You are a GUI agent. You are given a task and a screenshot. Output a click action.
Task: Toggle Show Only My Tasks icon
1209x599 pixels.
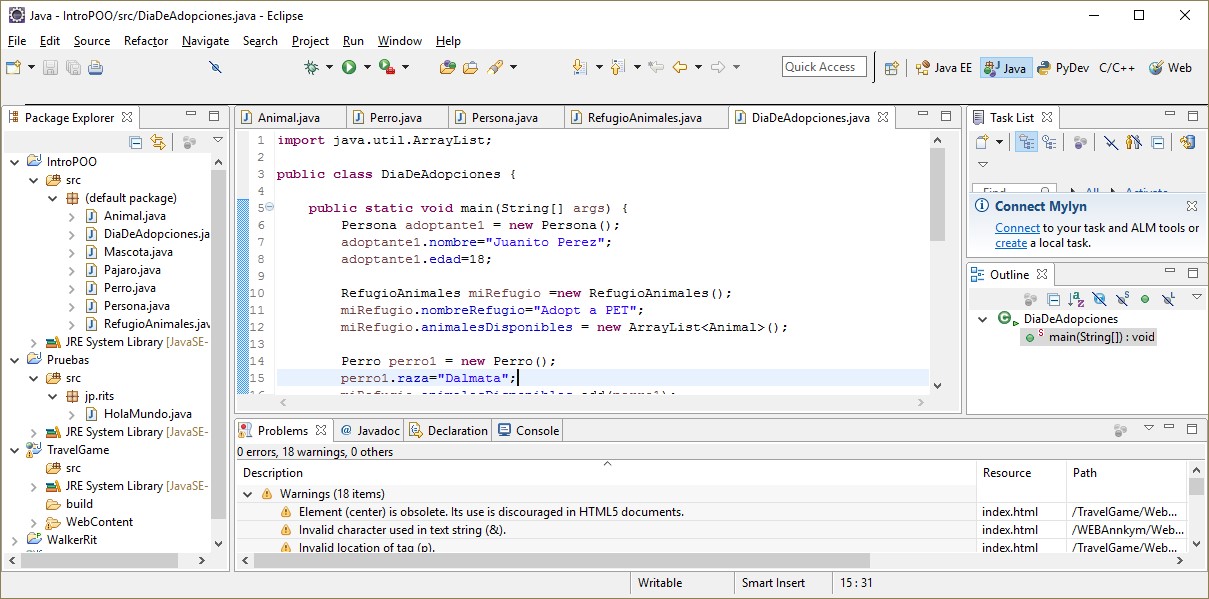[1133, 142]
